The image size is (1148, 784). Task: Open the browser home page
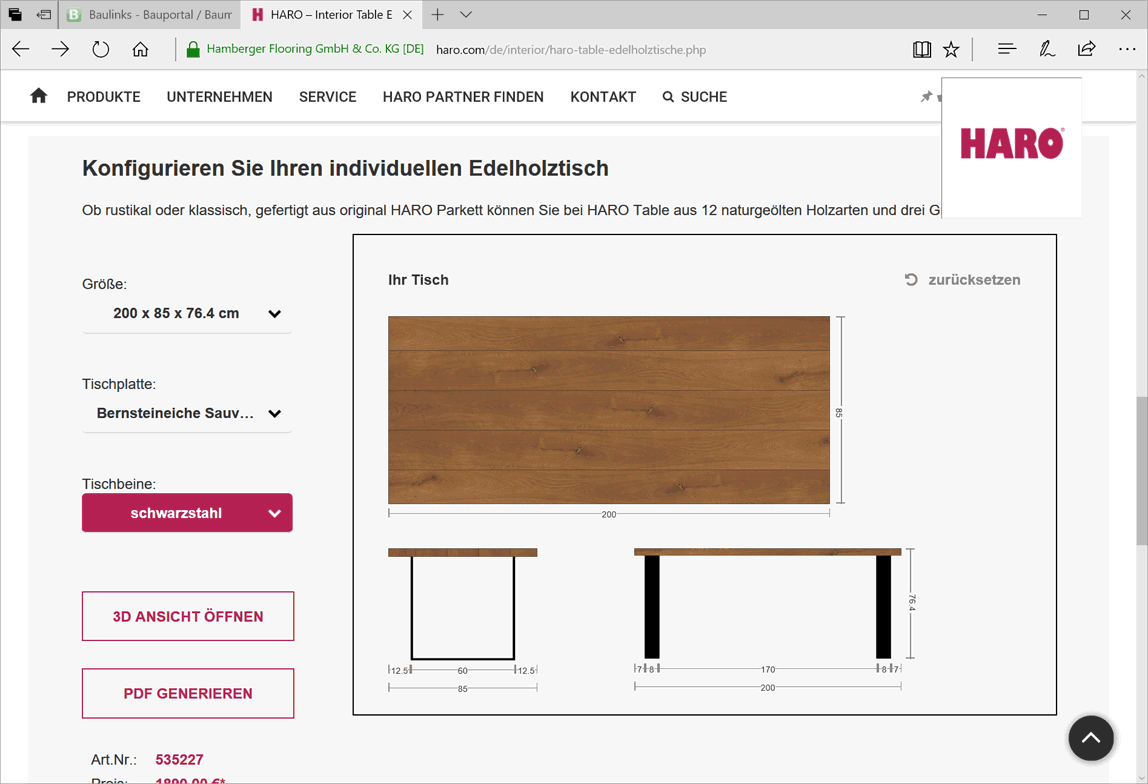[x=140, y=49]
